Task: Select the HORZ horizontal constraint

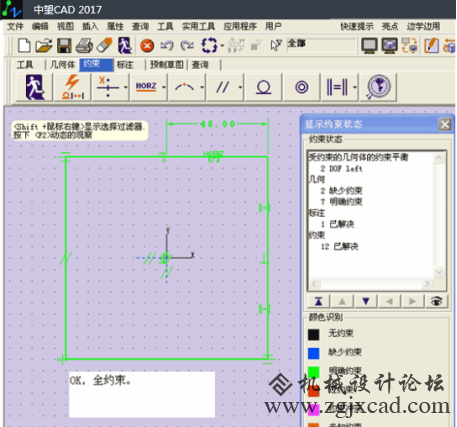Action: click(146, 87)
